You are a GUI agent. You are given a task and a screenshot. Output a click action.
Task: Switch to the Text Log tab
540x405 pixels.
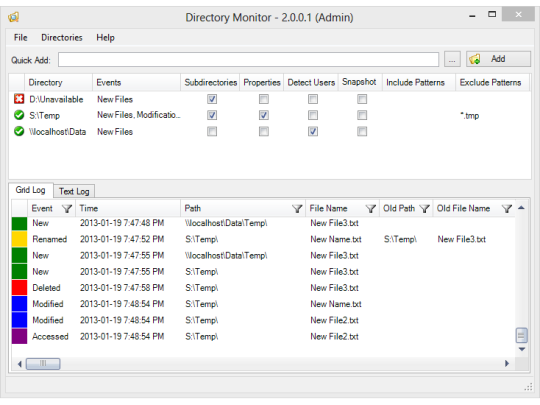click(74, 191)
